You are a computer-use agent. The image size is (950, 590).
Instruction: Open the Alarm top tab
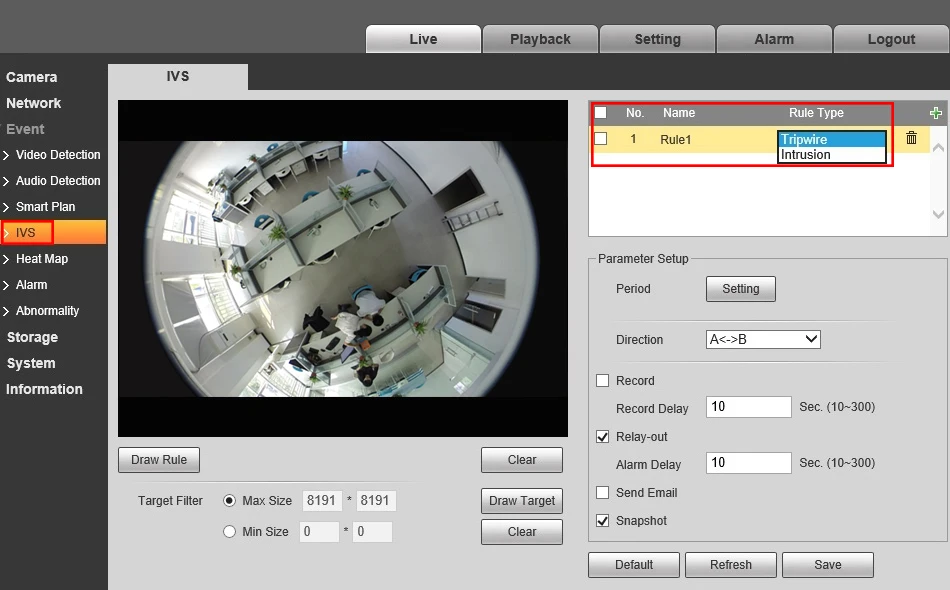pyautogui.click(x=774, y=39)
